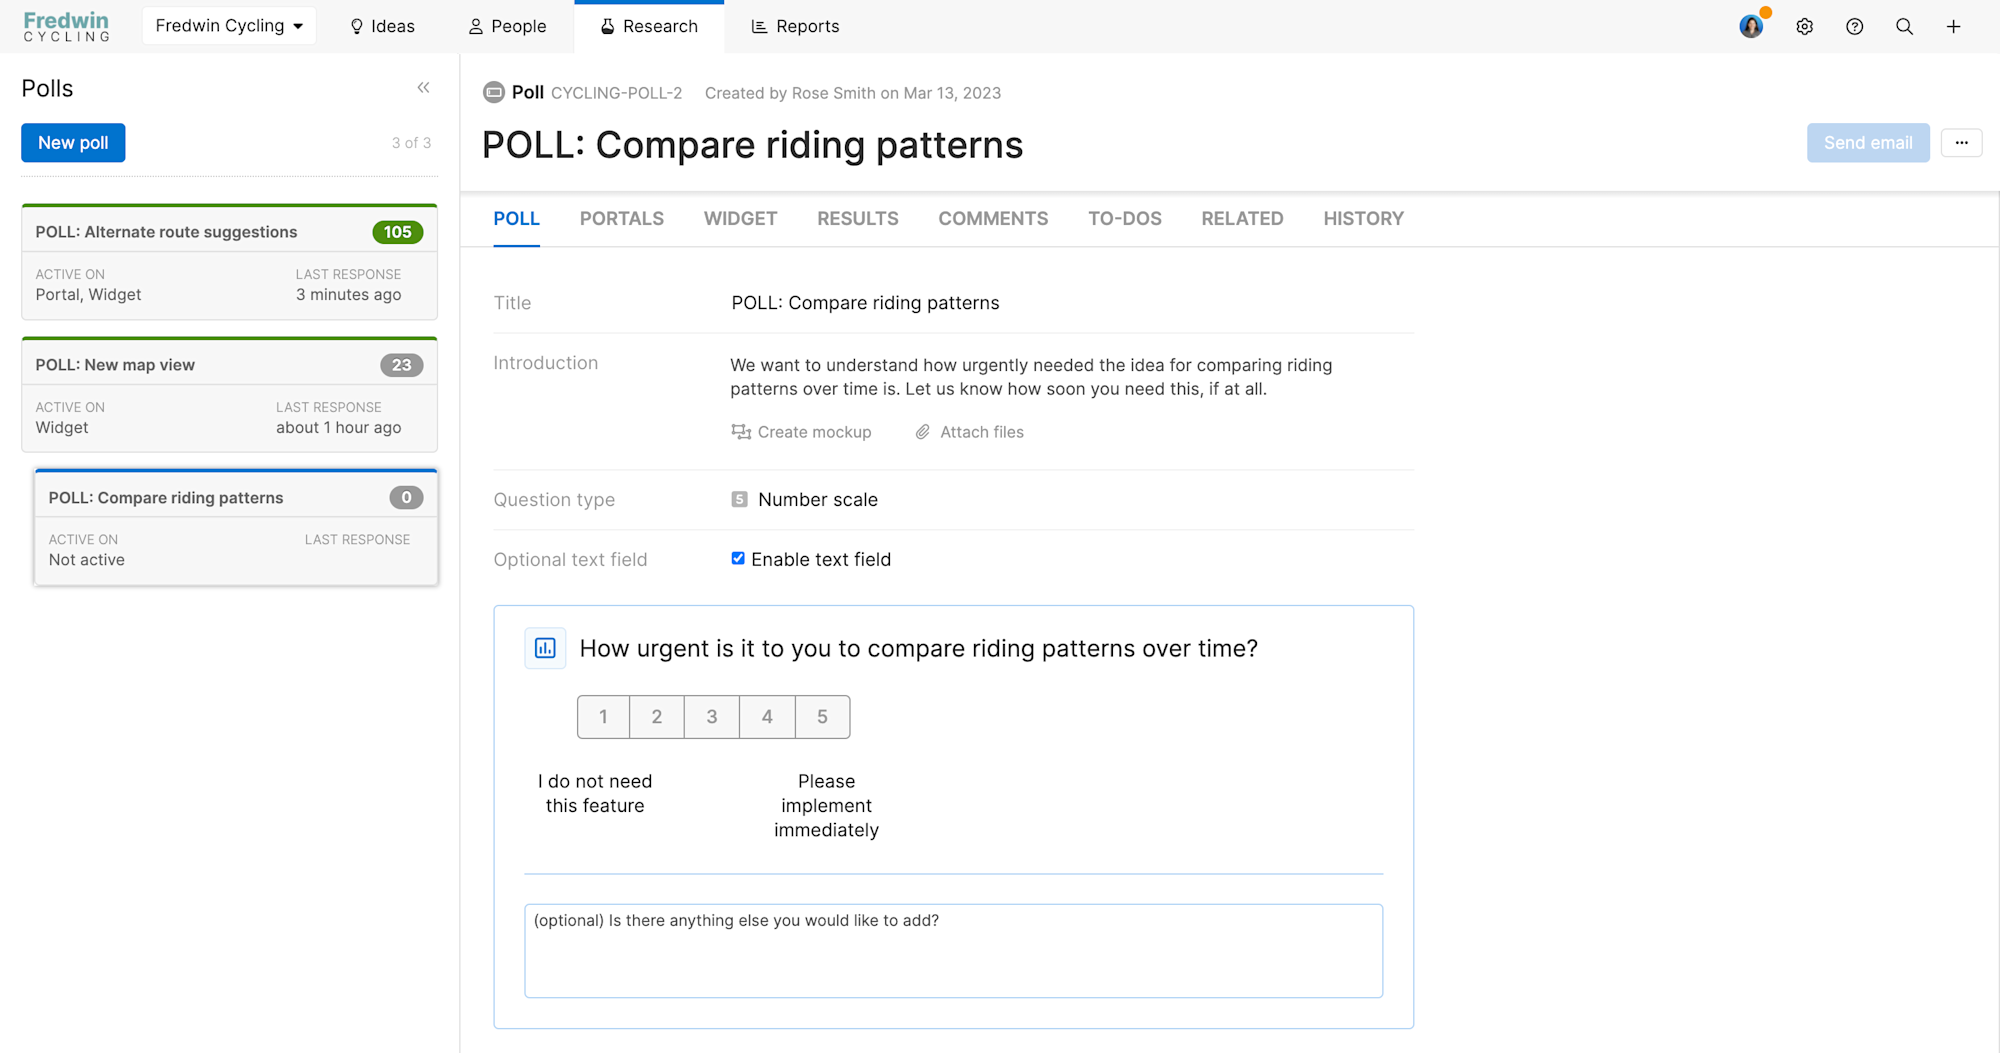Open the more options ellipsis menu
The height and width of the screenshot is (1053, 2000).
[1961, 143]
